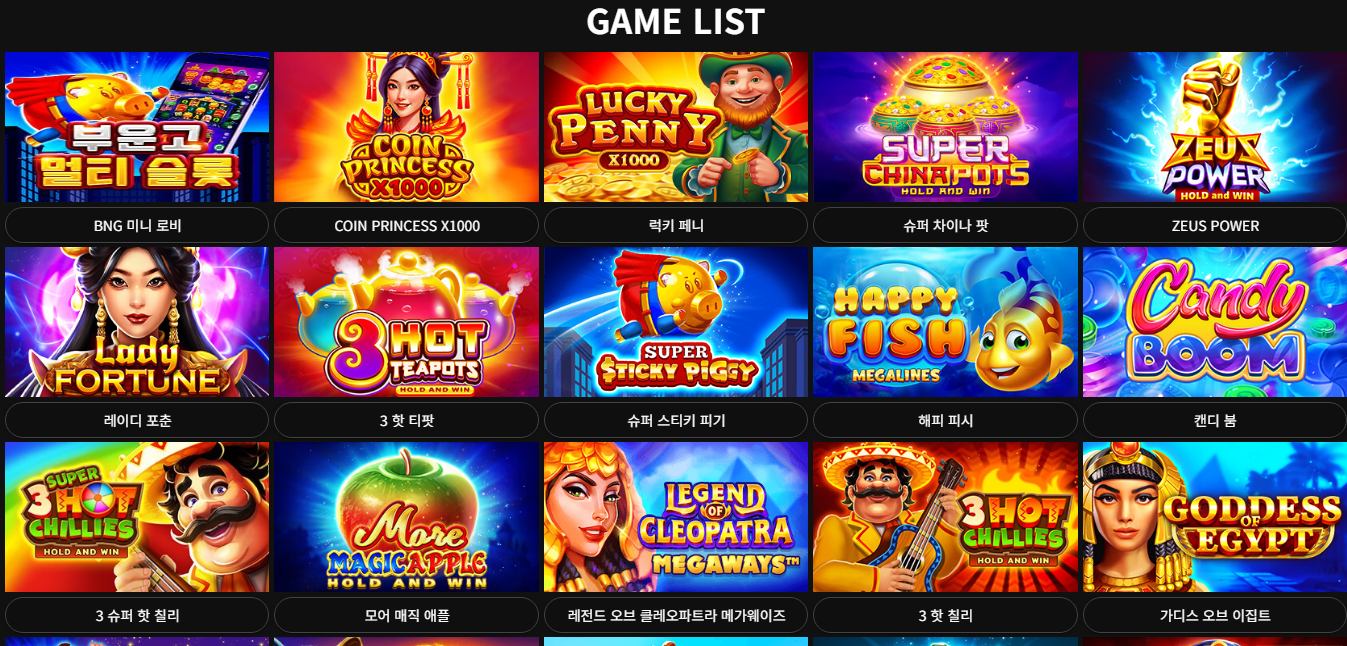
Task: Select the 3 Hot Teapots game image
Action: click(x=406, y=322)
